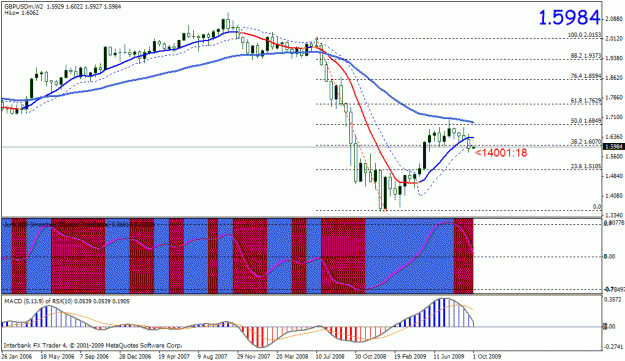
Task: Select the 76.4 1.8594 Fibonacci level label
Action: [x=586, y=76]
